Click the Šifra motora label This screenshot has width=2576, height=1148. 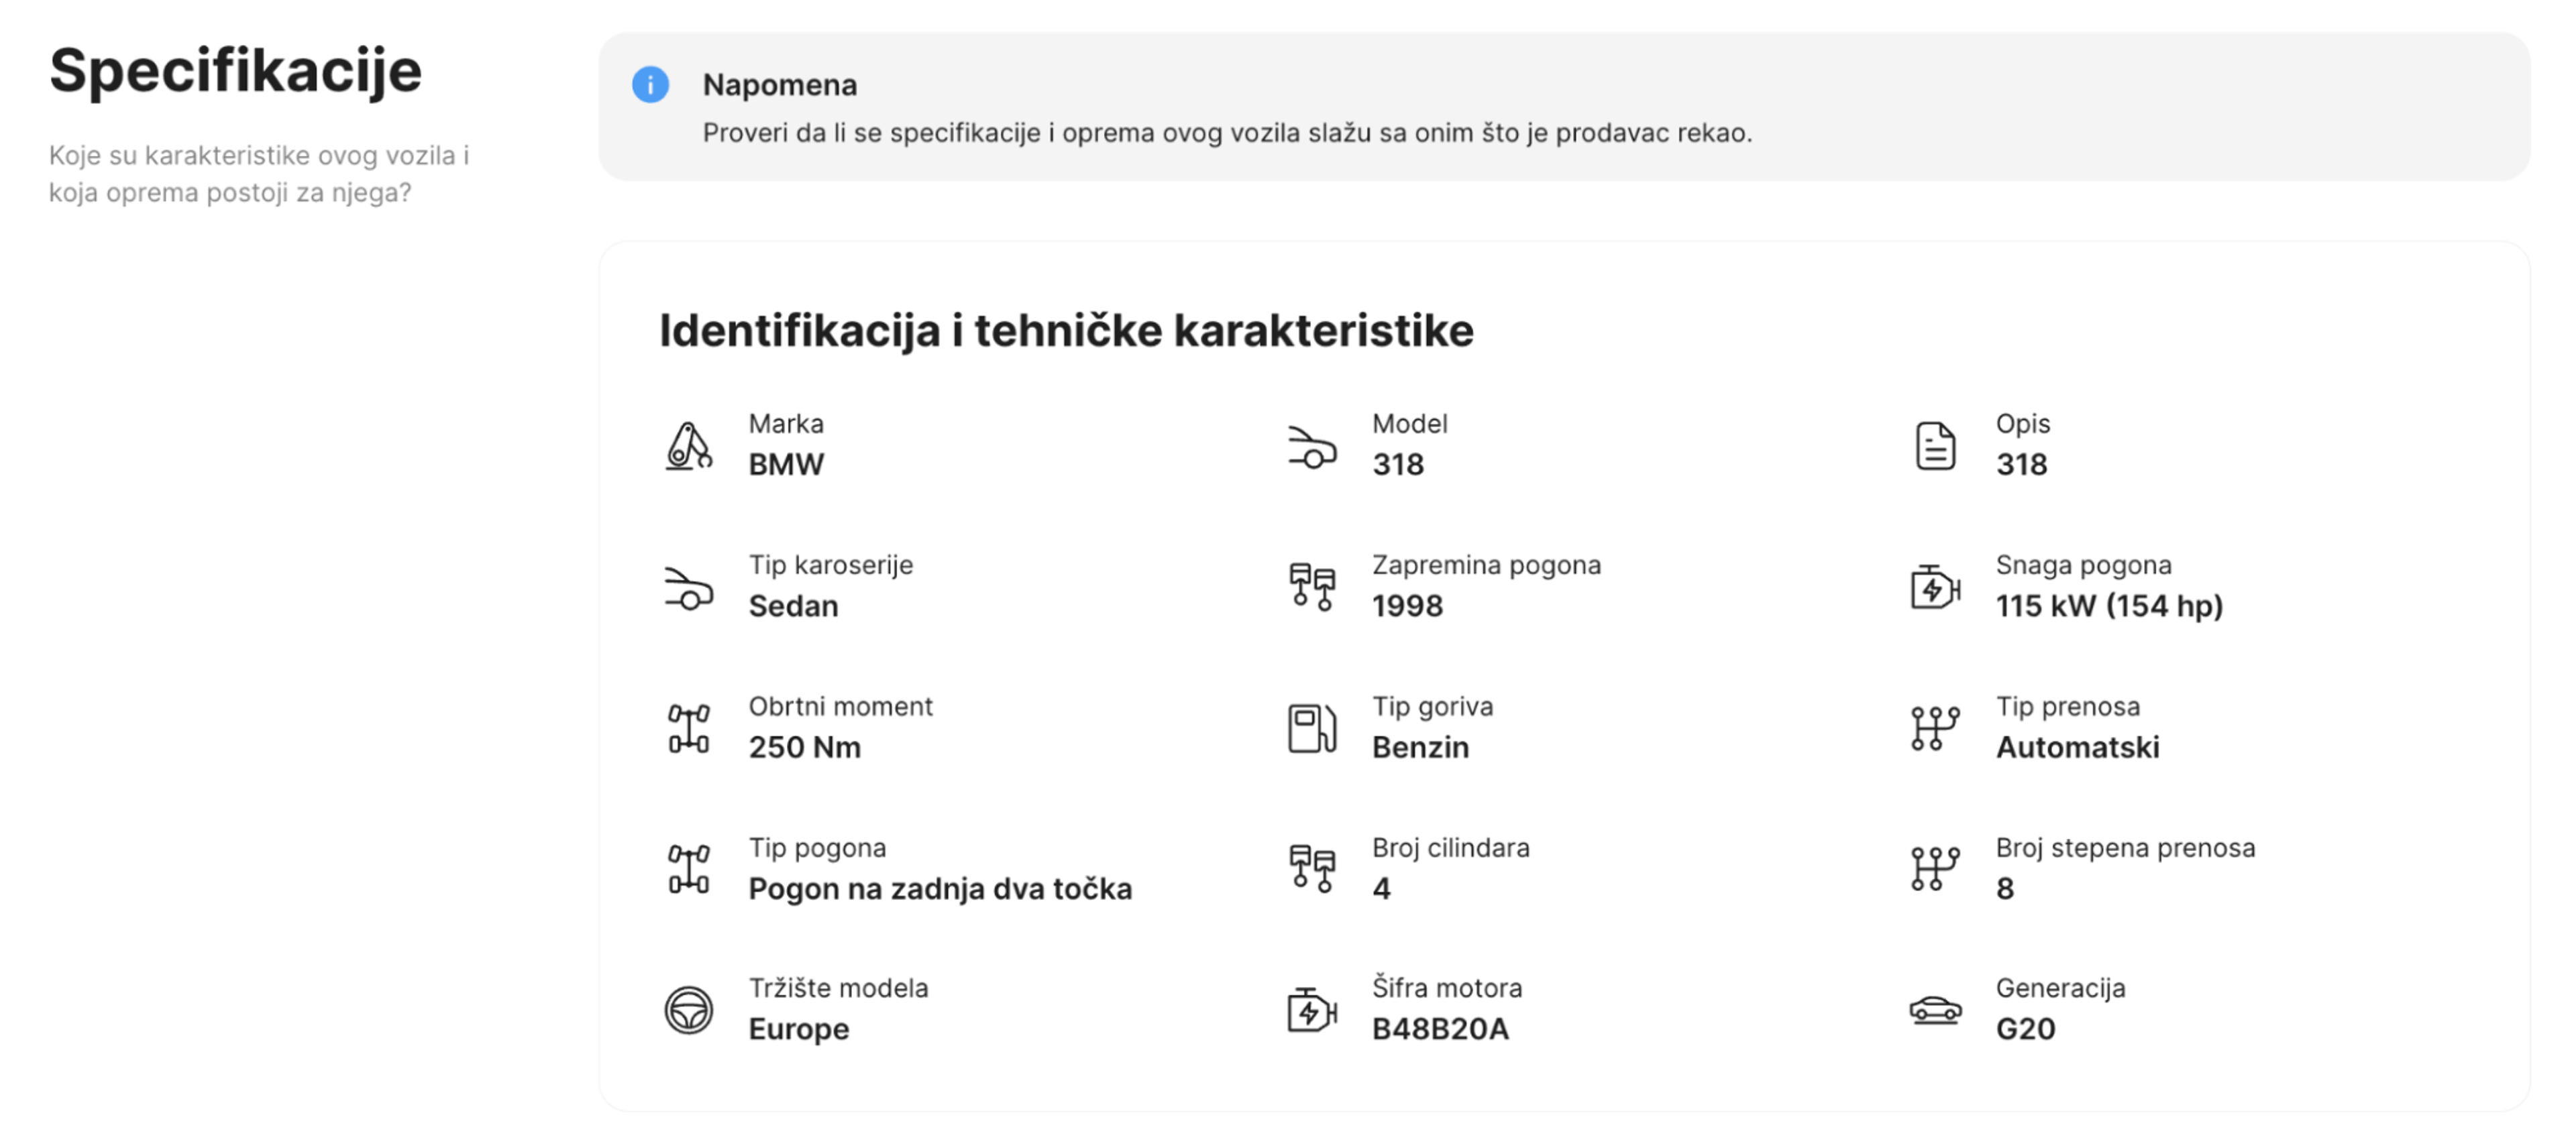1447,988
